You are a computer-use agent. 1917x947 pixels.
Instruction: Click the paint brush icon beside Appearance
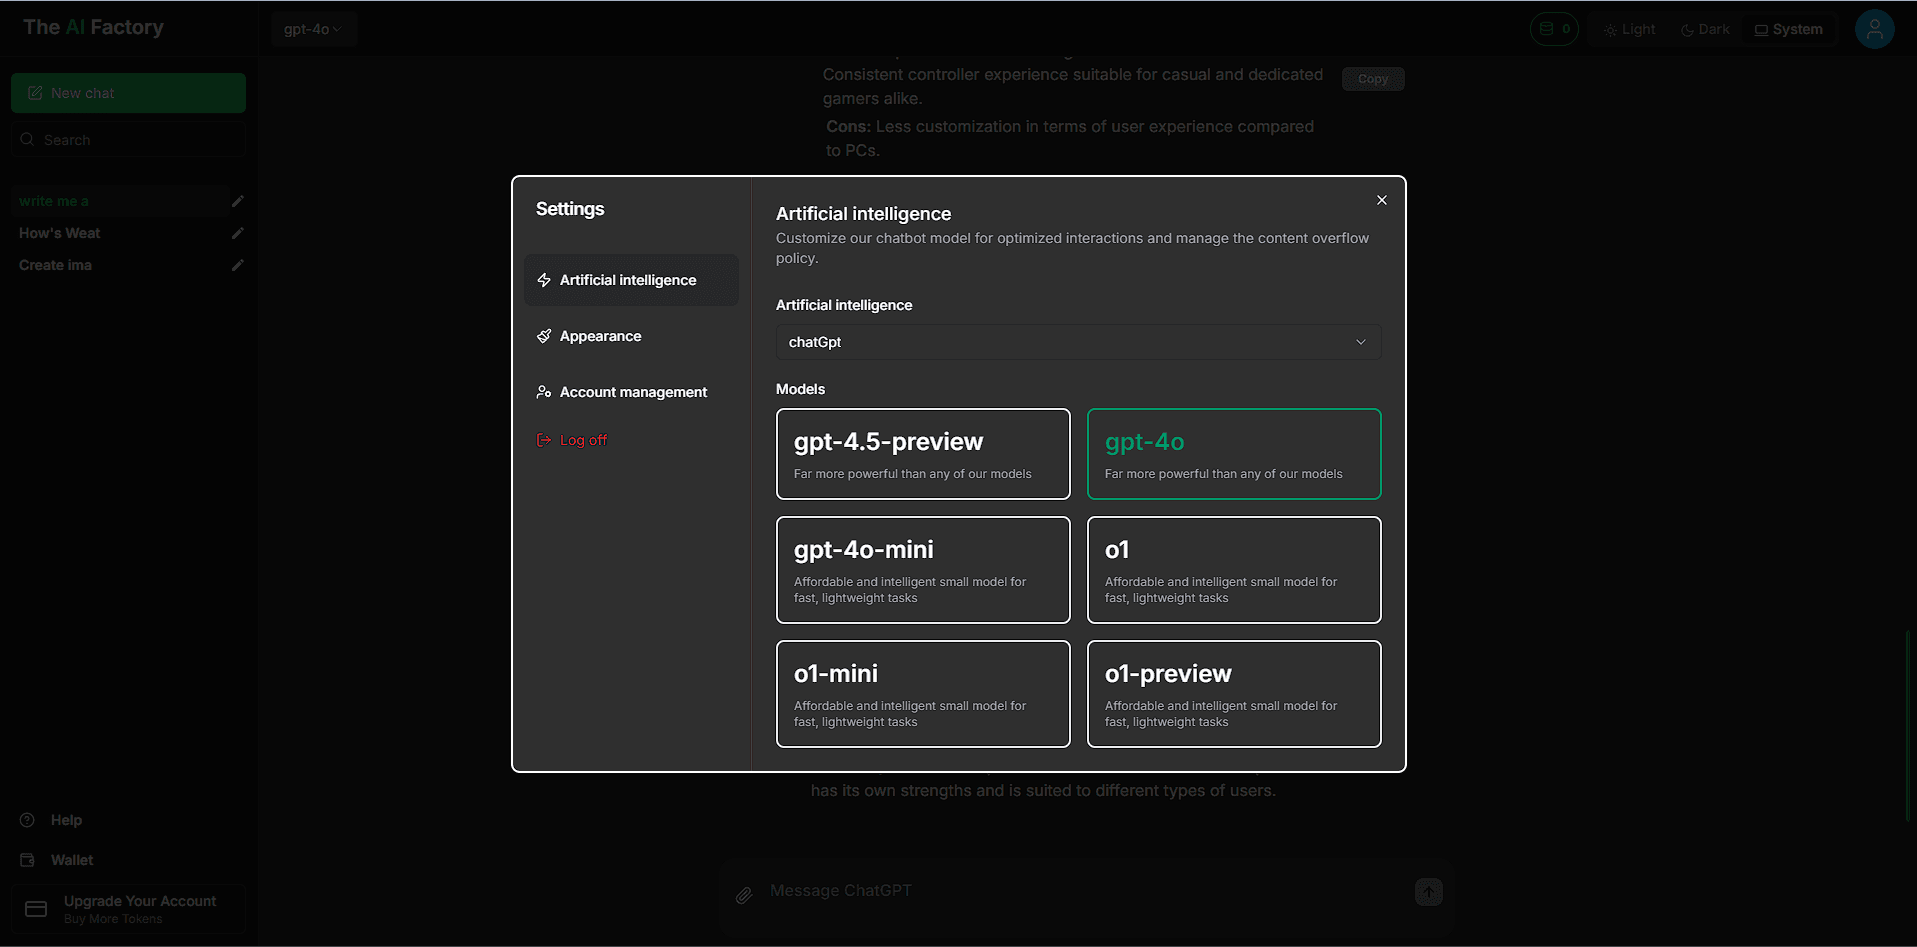pos(544,336)
